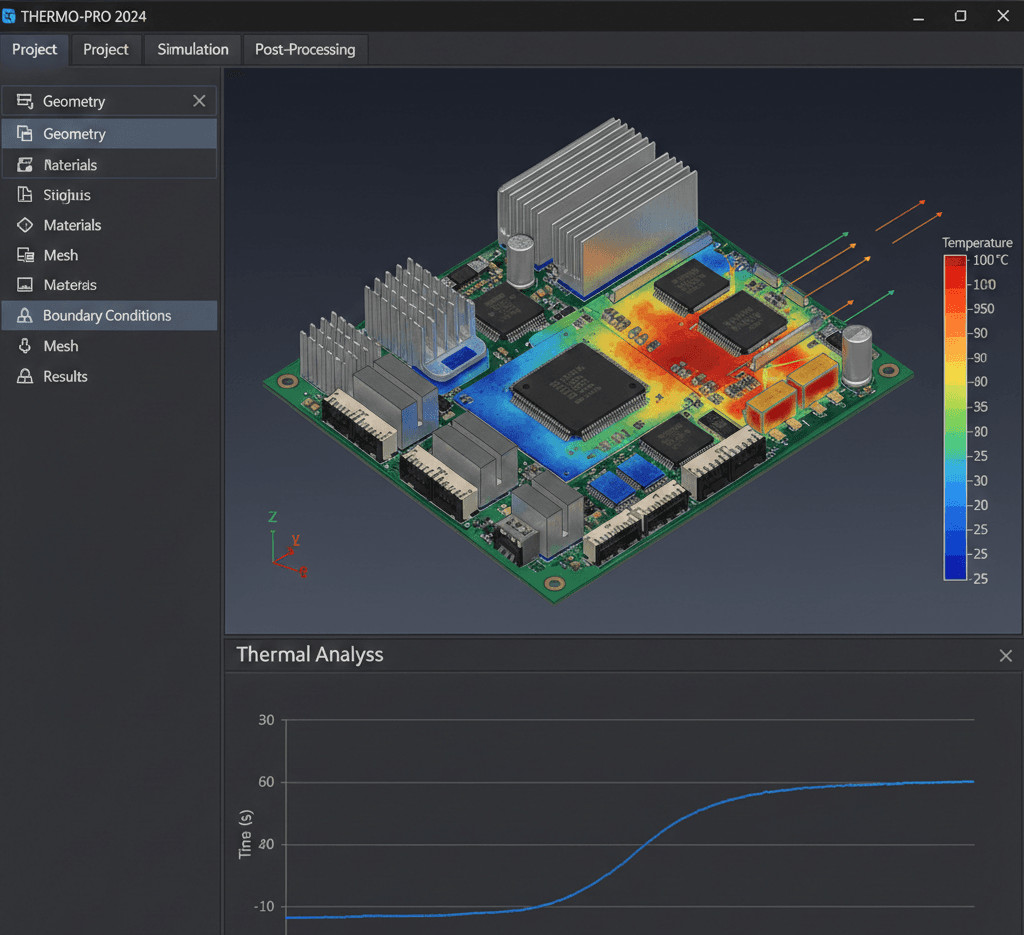Viewport: 1024px width, 935px height.
Task: Open the Post-Processing tab
Action: pyautogui.click(x=305, y=49)
